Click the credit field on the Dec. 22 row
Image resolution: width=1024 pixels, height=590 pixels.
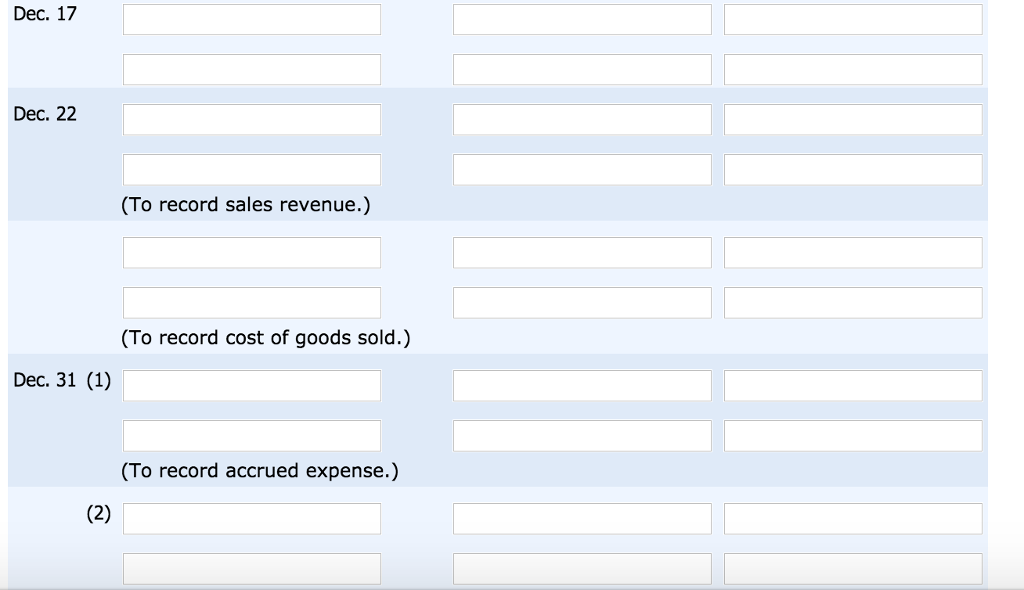[x=852, y=118]
